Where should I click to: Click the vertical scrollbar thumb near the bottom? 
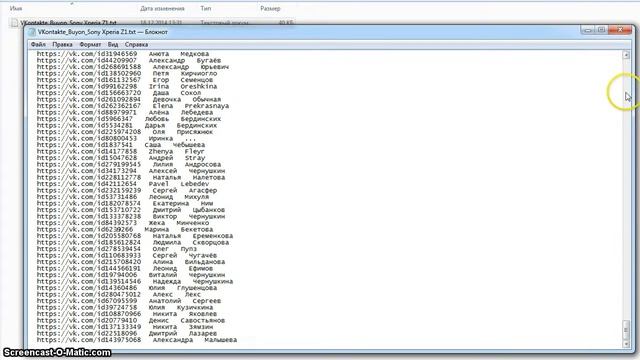pyautogui.click(x=626, y=330)
